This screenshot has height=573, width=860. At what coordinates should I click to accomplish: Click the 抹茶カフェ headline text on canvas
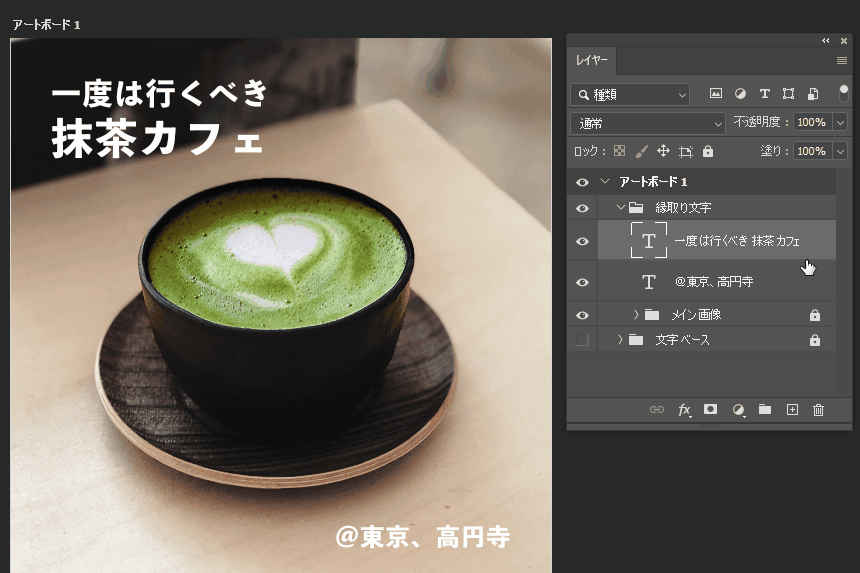[158, 139]
